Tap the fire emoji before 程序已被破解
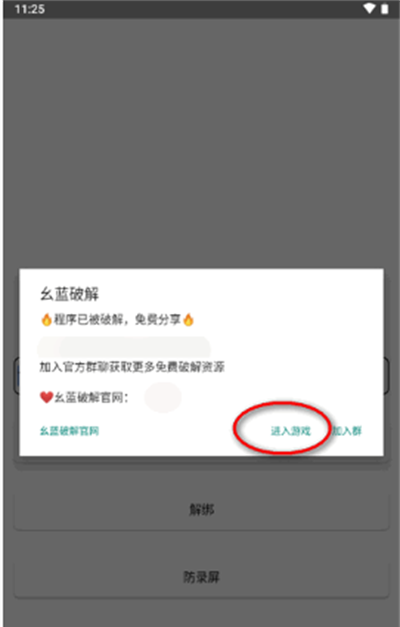The image size is (400, 627). 46,319
